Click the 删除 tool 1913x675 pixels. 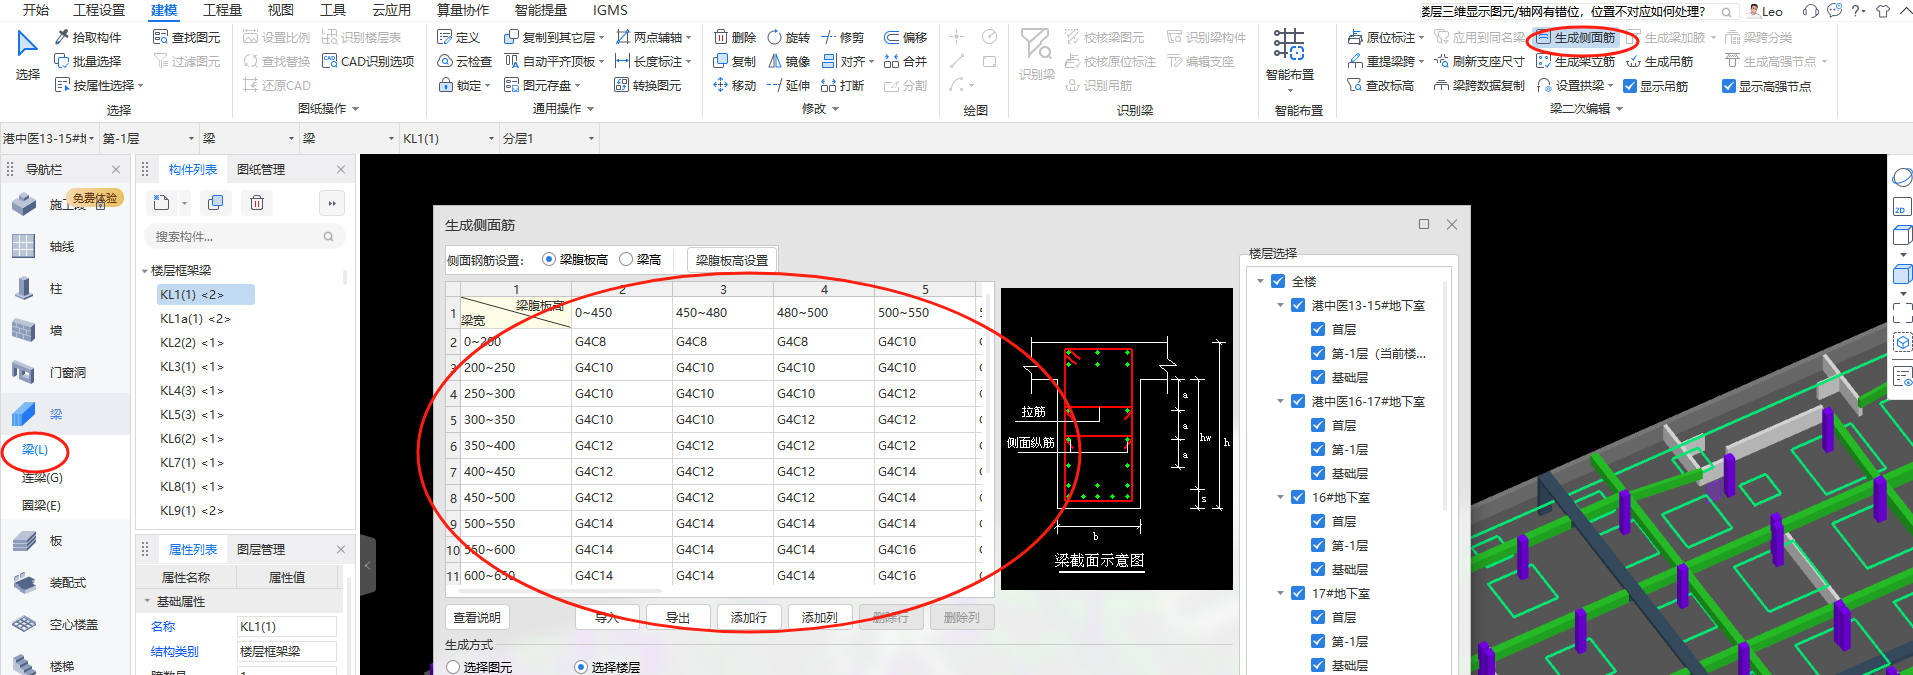point(735,37)
